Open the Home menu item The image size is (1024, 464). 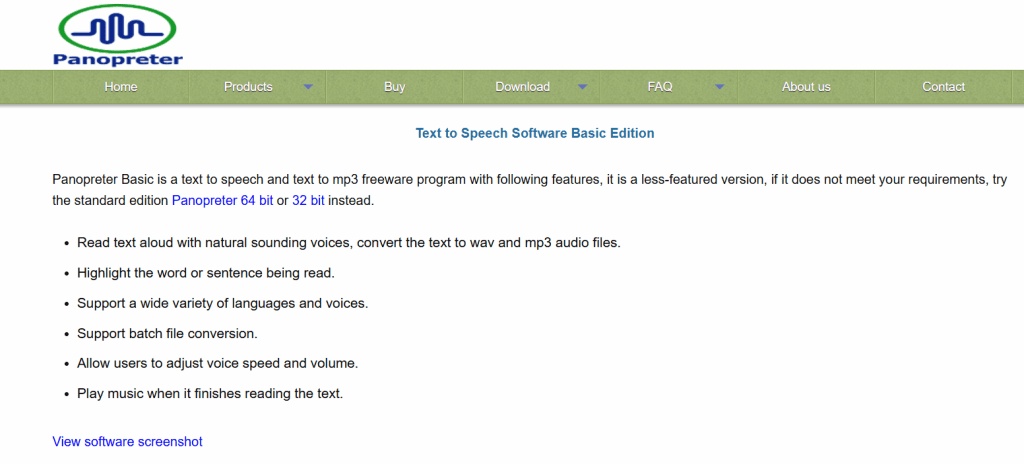121,87
